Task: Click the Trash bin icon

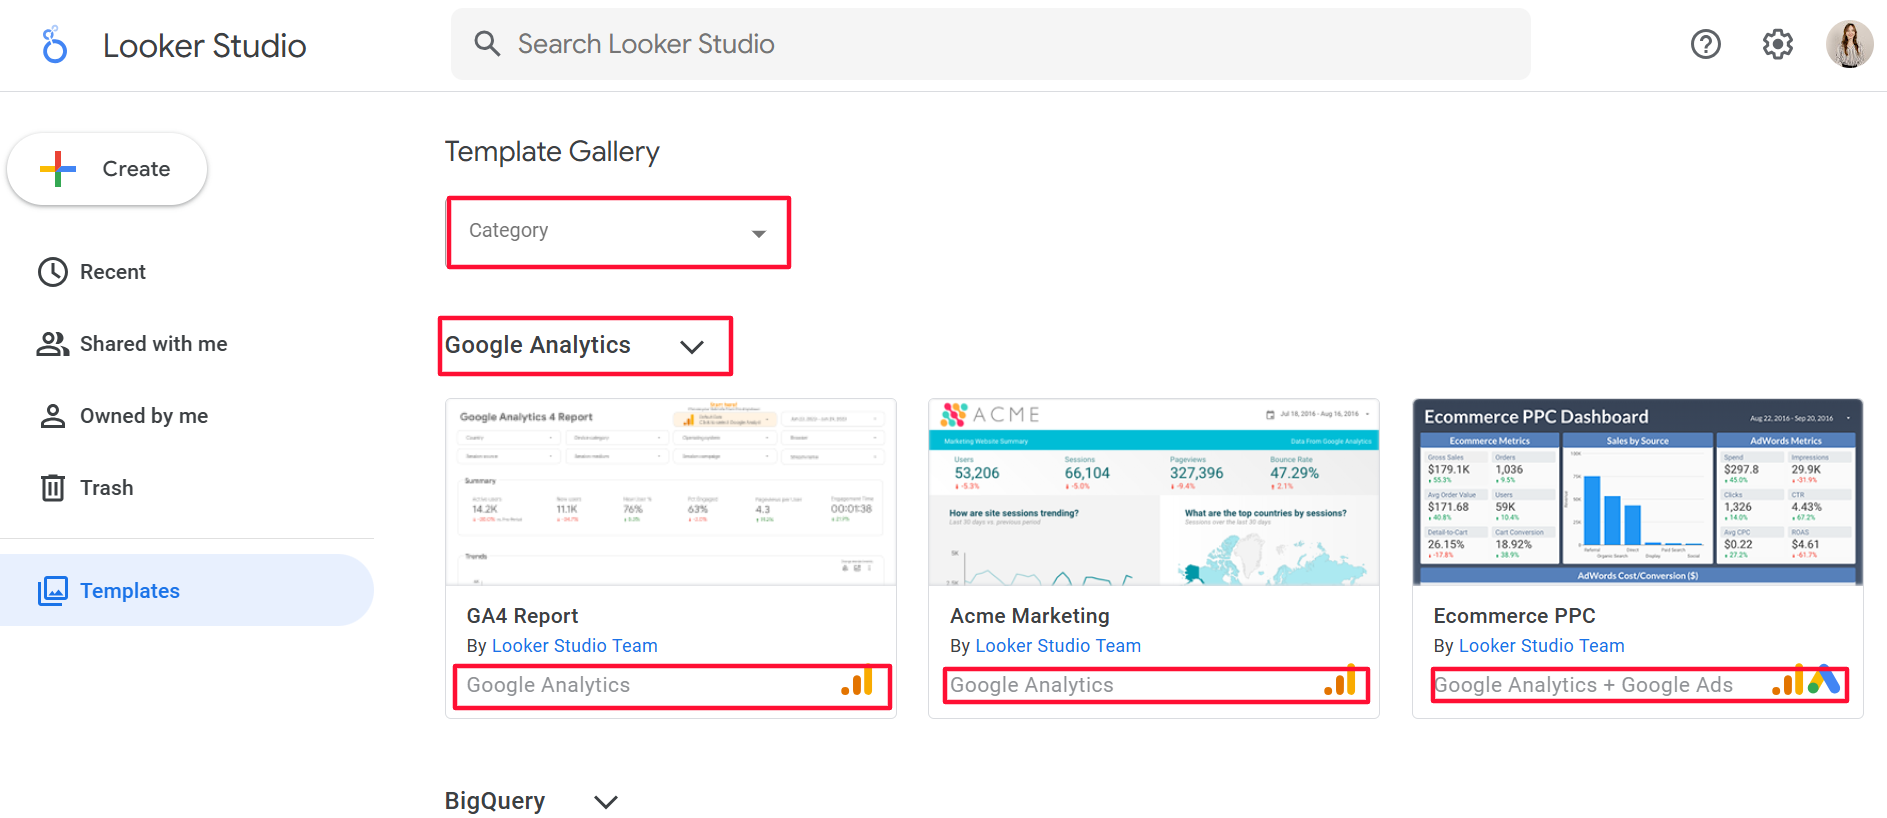Action: [53, 488]
